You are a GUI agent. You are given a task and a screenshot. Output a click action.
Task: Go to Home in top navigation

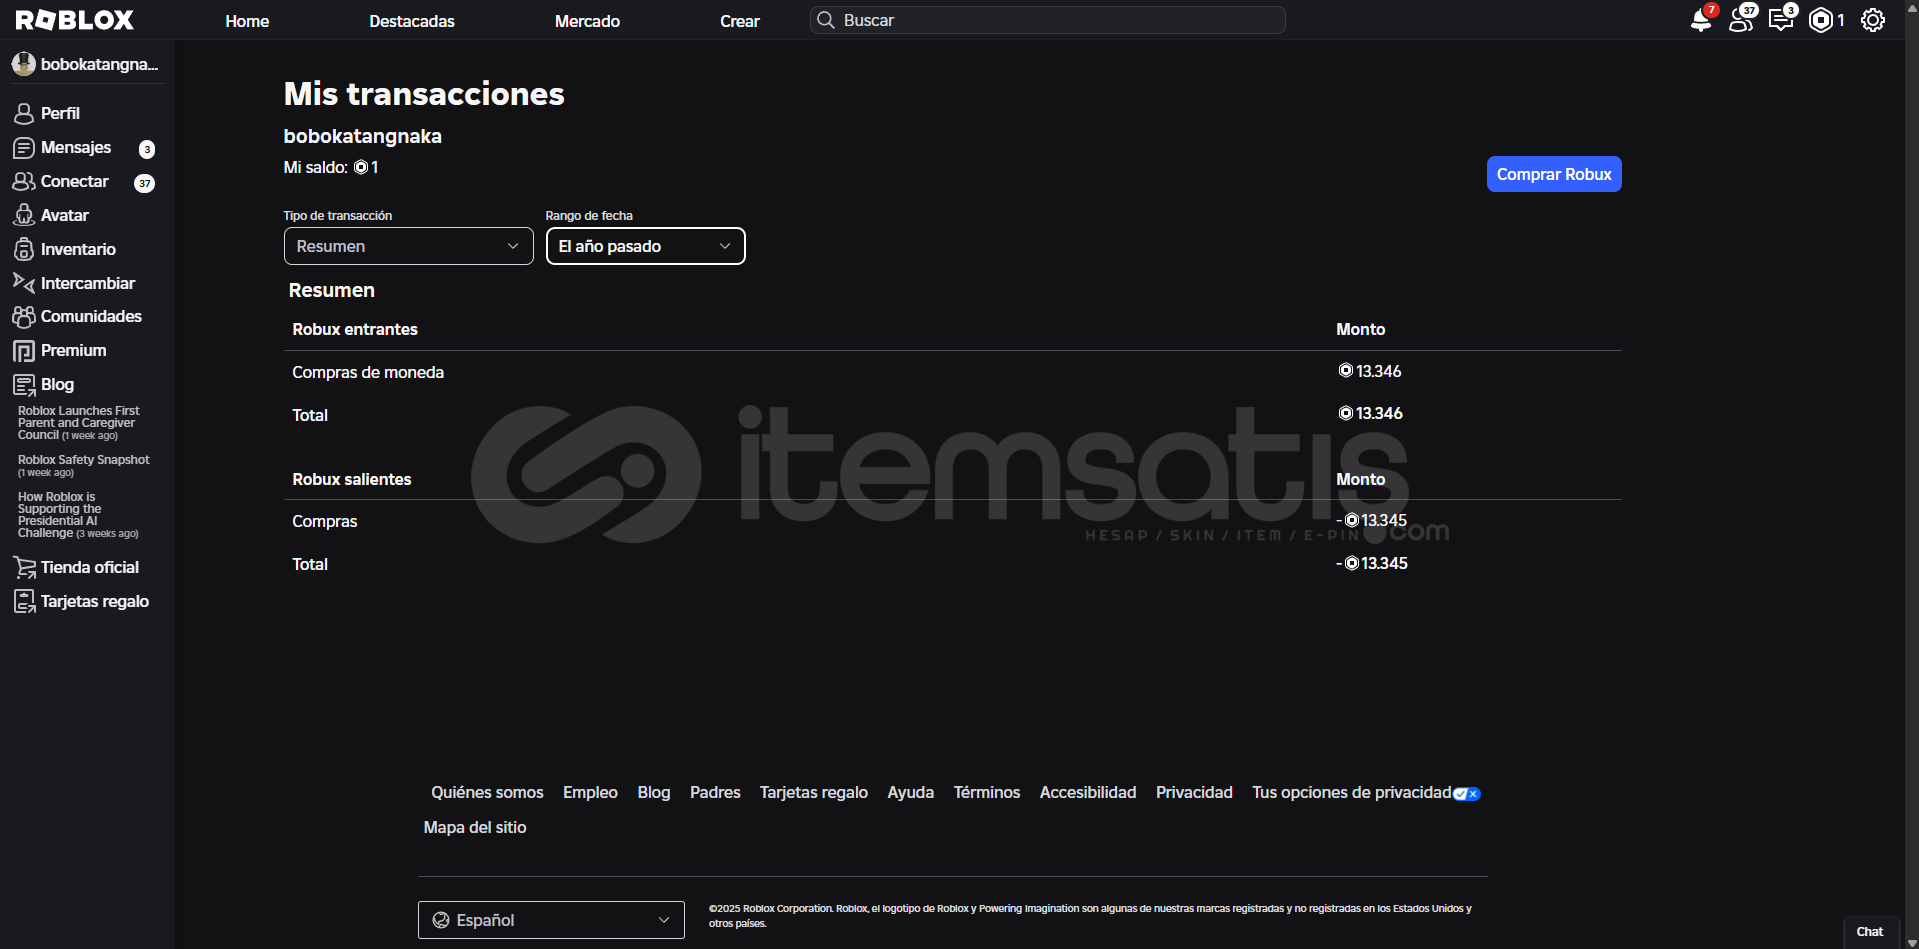point(247,21)
